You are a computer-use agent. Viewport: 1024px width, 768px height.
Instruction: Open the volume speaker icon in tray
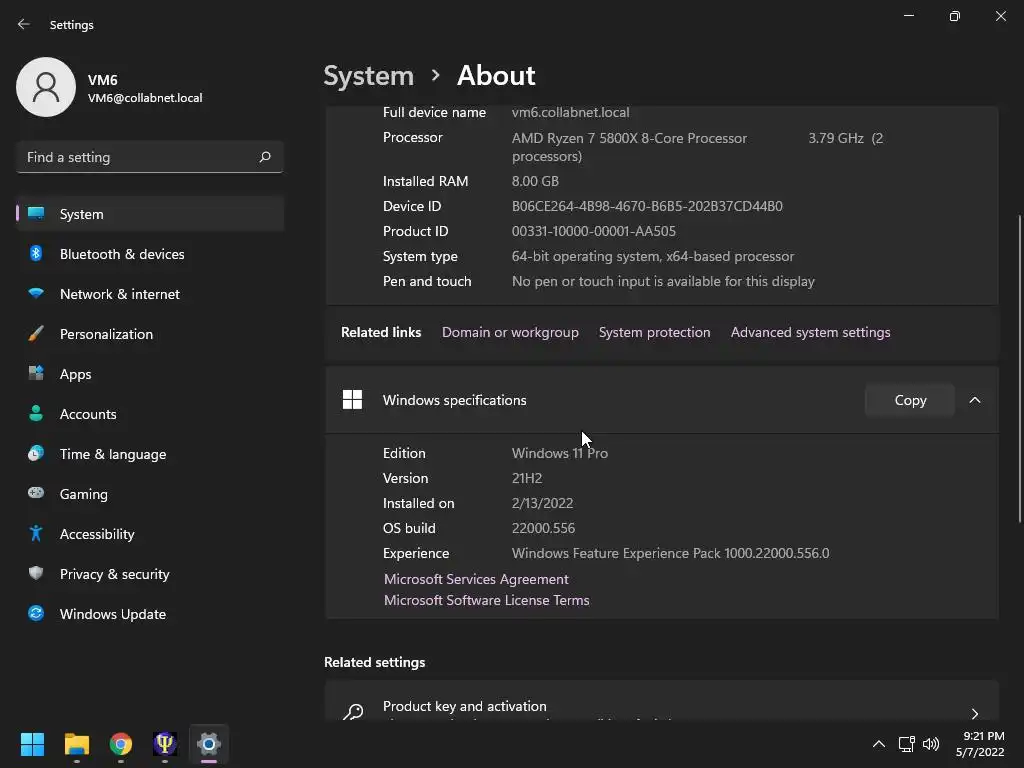(931, 744)
